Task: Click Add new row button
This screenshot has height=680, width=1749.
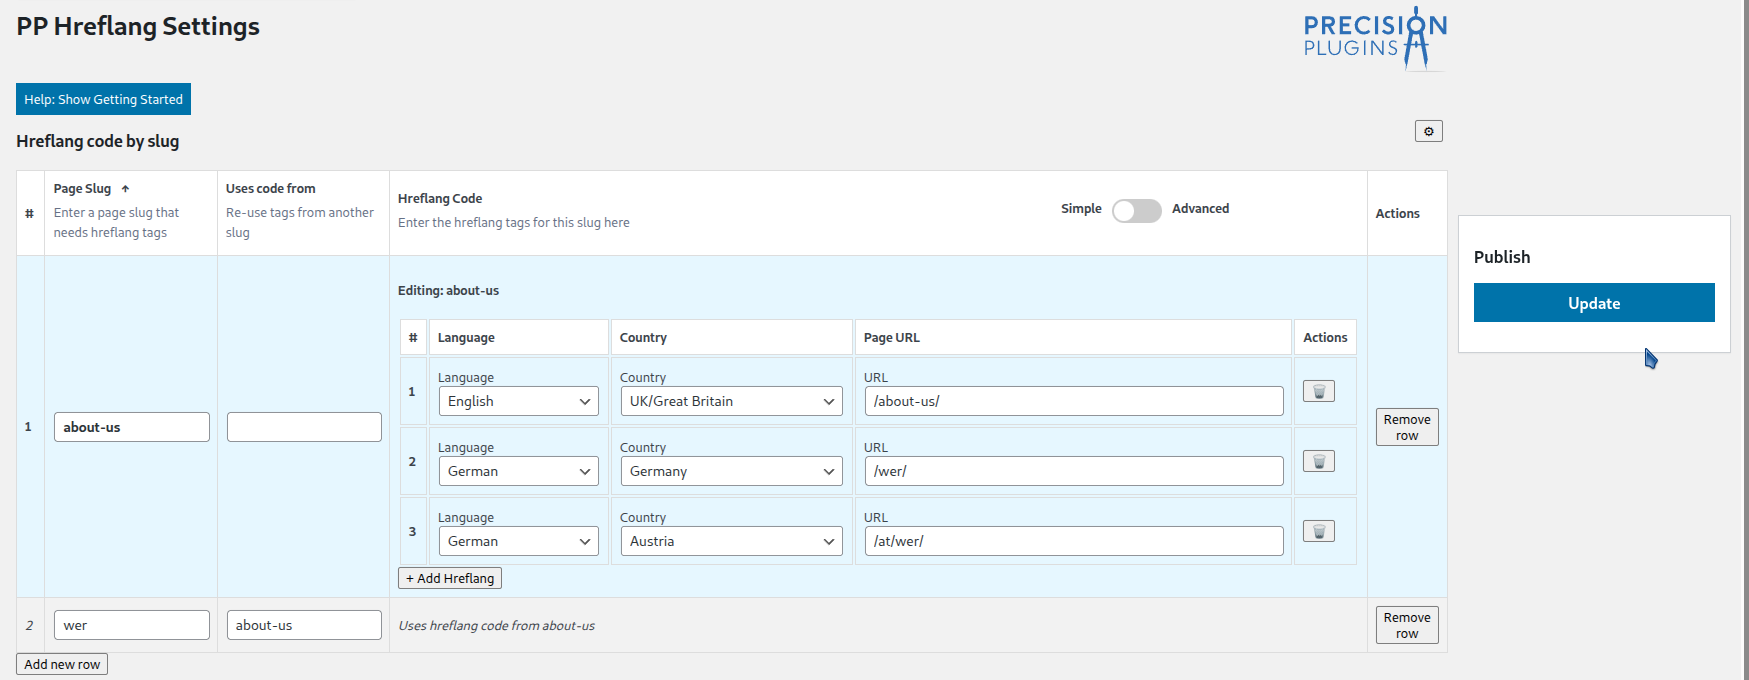Action: point(62,664)
